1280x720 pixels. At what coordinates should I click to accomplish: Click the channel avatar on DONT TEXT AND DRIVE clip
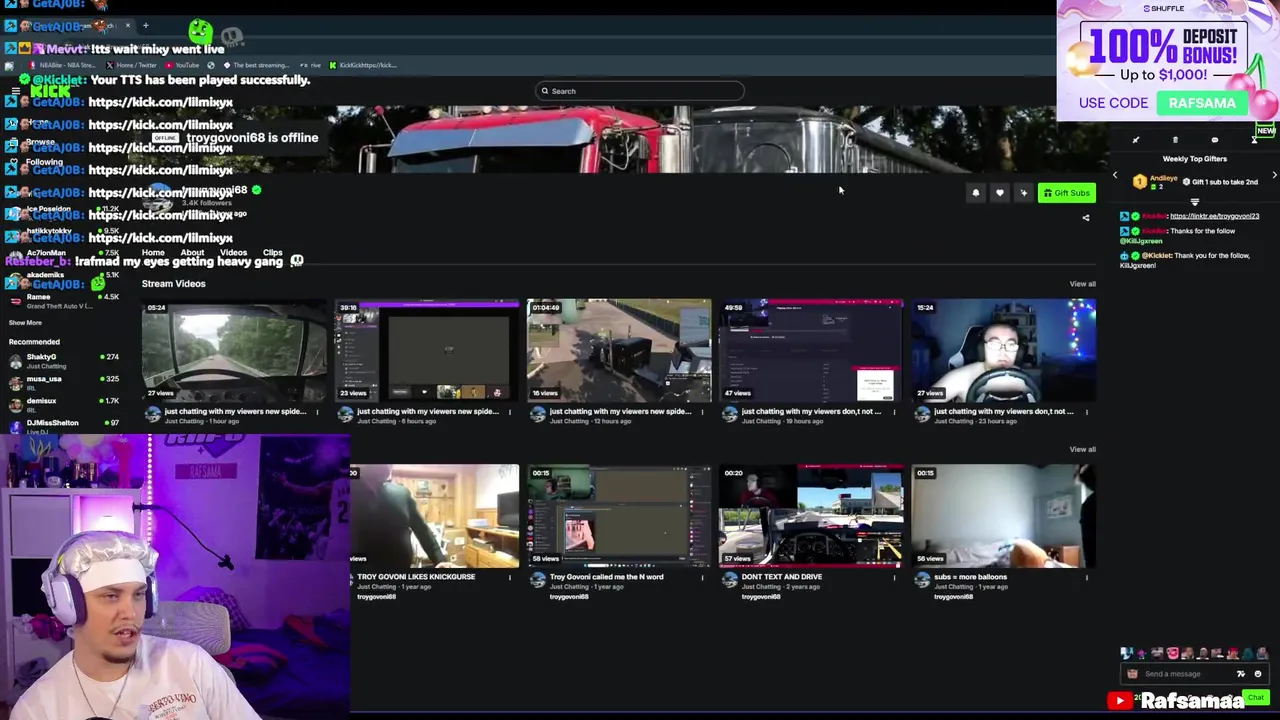[729, 580]
